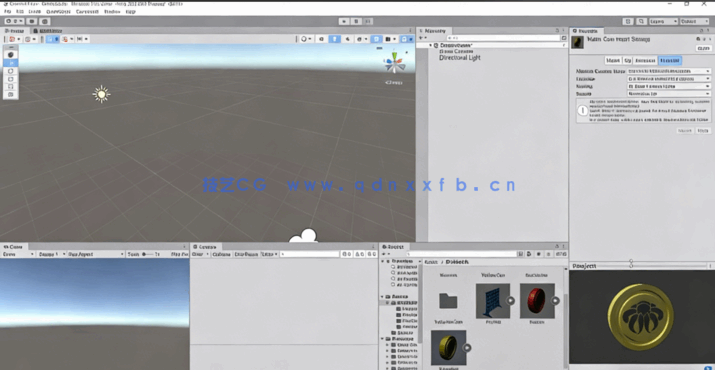Image resolution: width=715 pixels, height=370 pixels.
Task: Open the account dropdown in toolbar
Action: pos(14,21)
